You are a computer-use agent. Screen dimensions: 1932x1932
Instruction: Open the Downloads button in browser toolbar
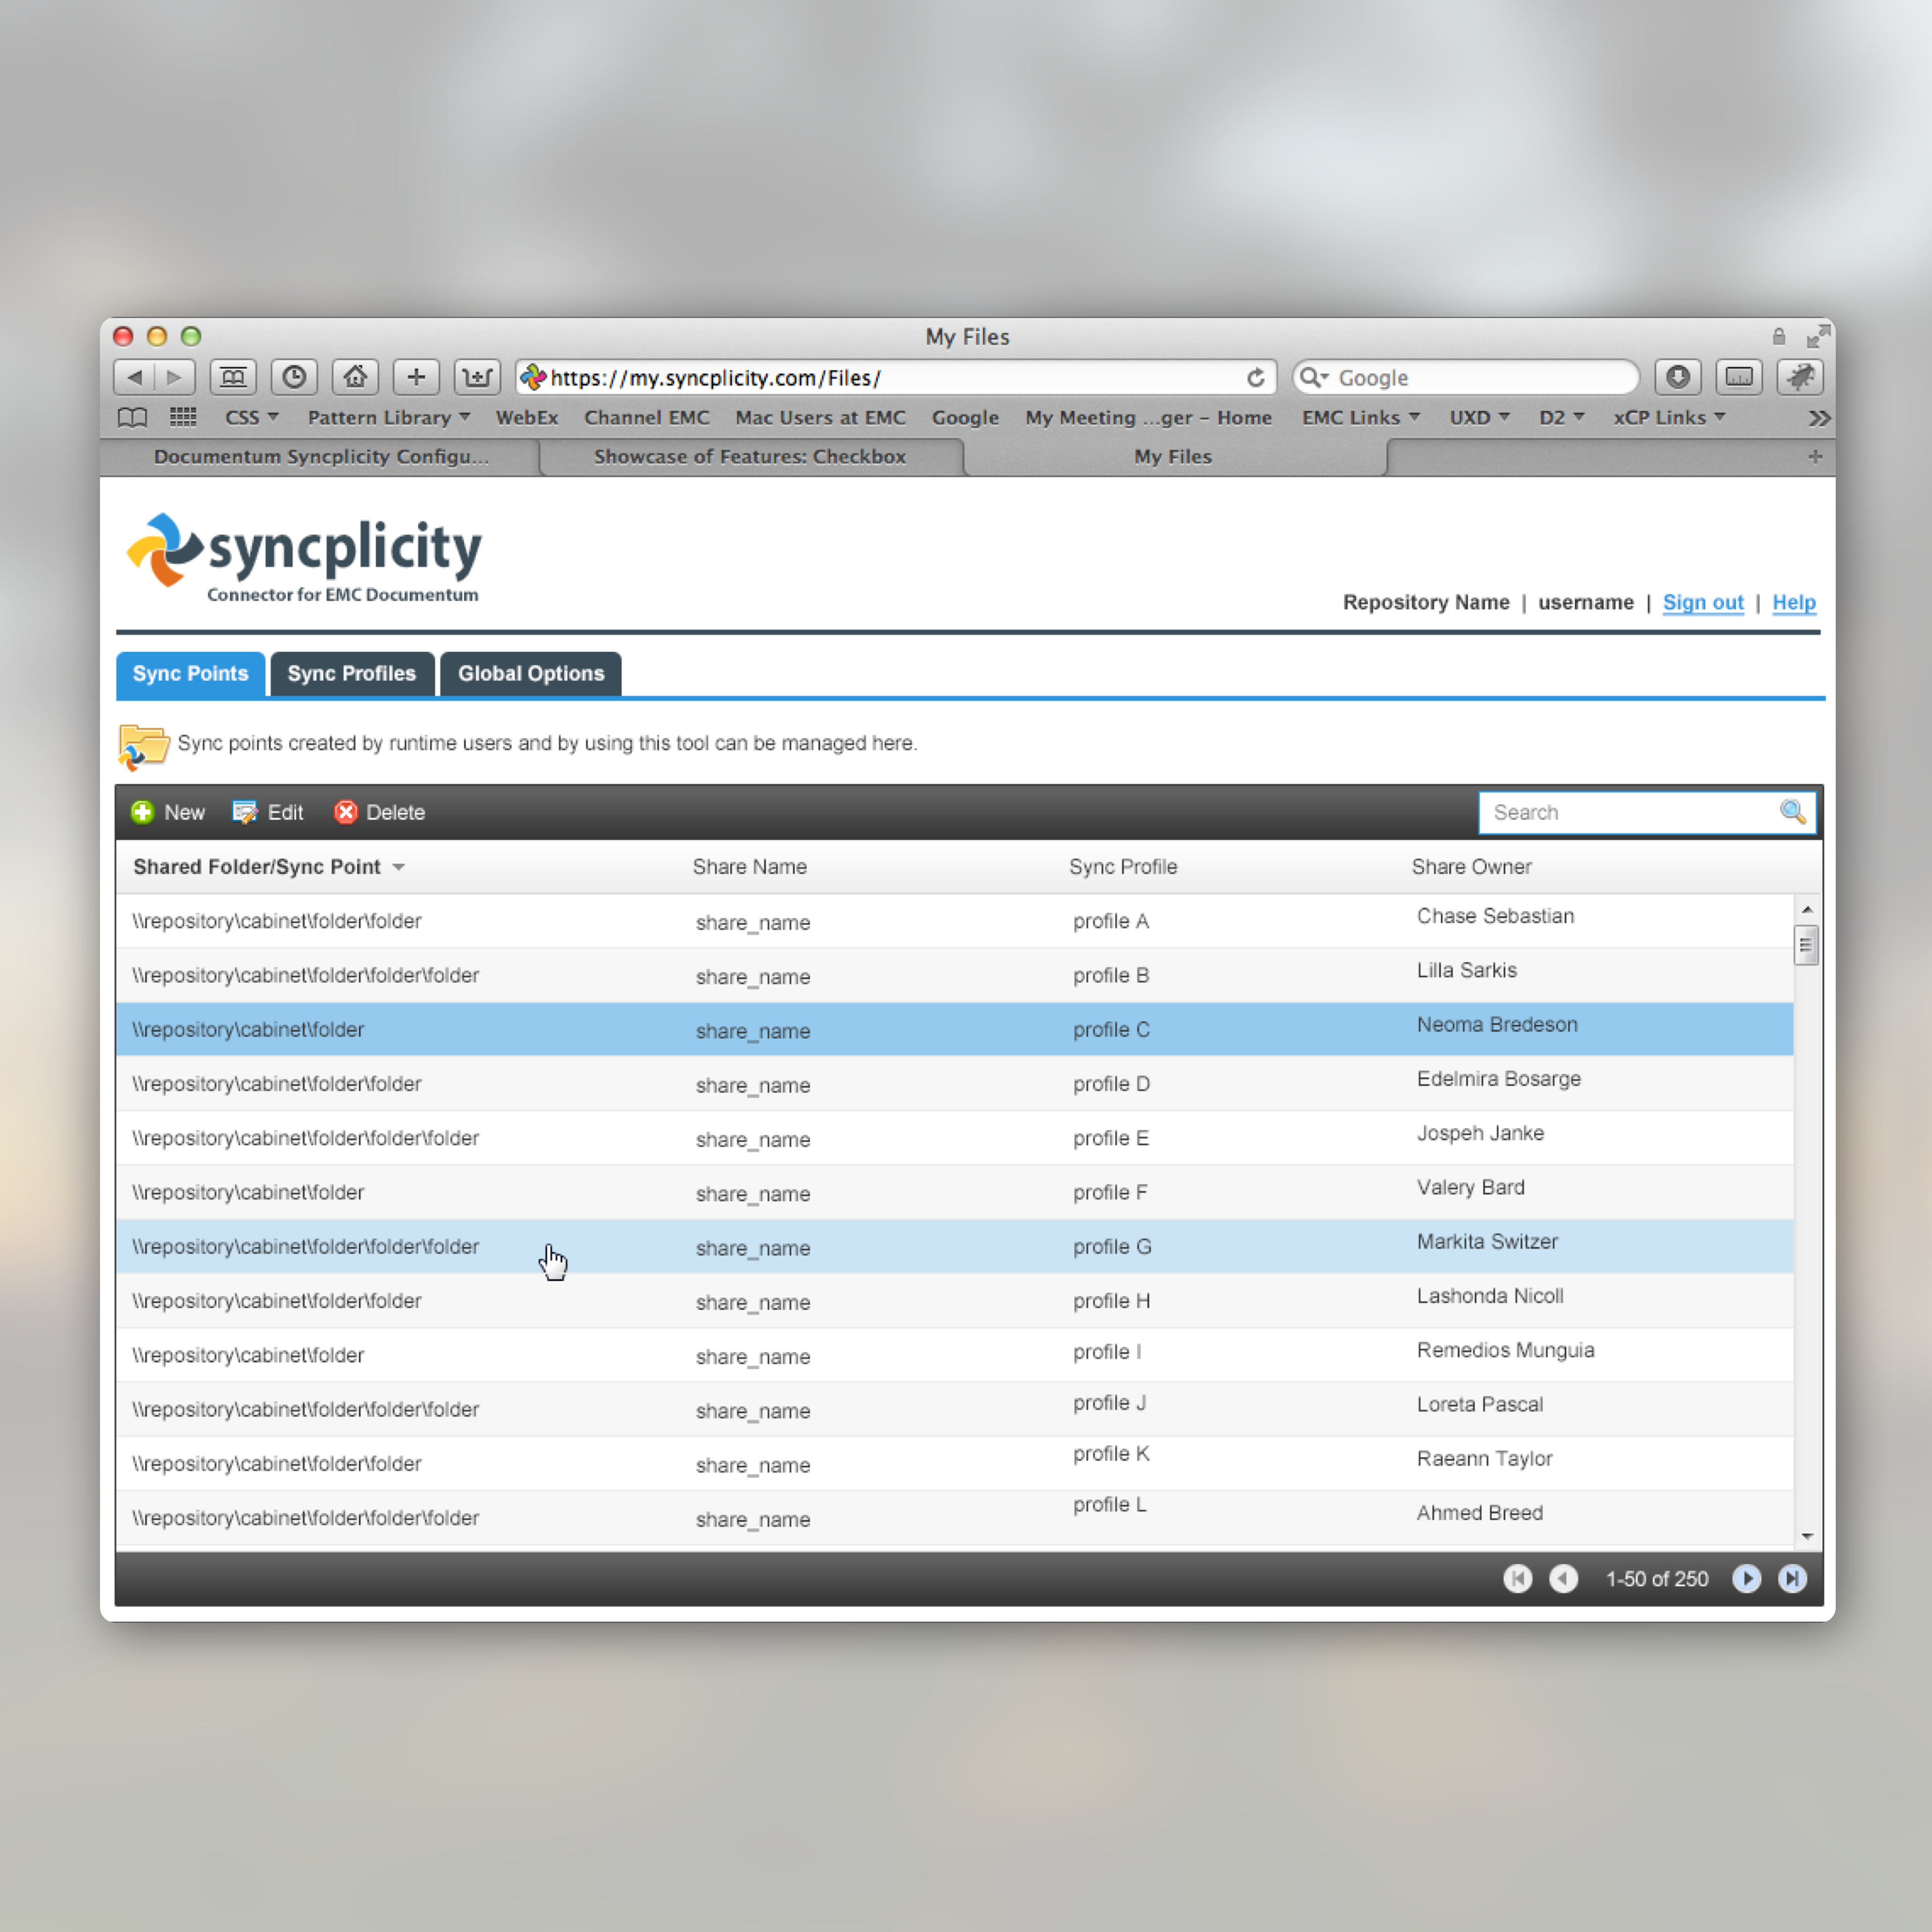pos(1678,377)
